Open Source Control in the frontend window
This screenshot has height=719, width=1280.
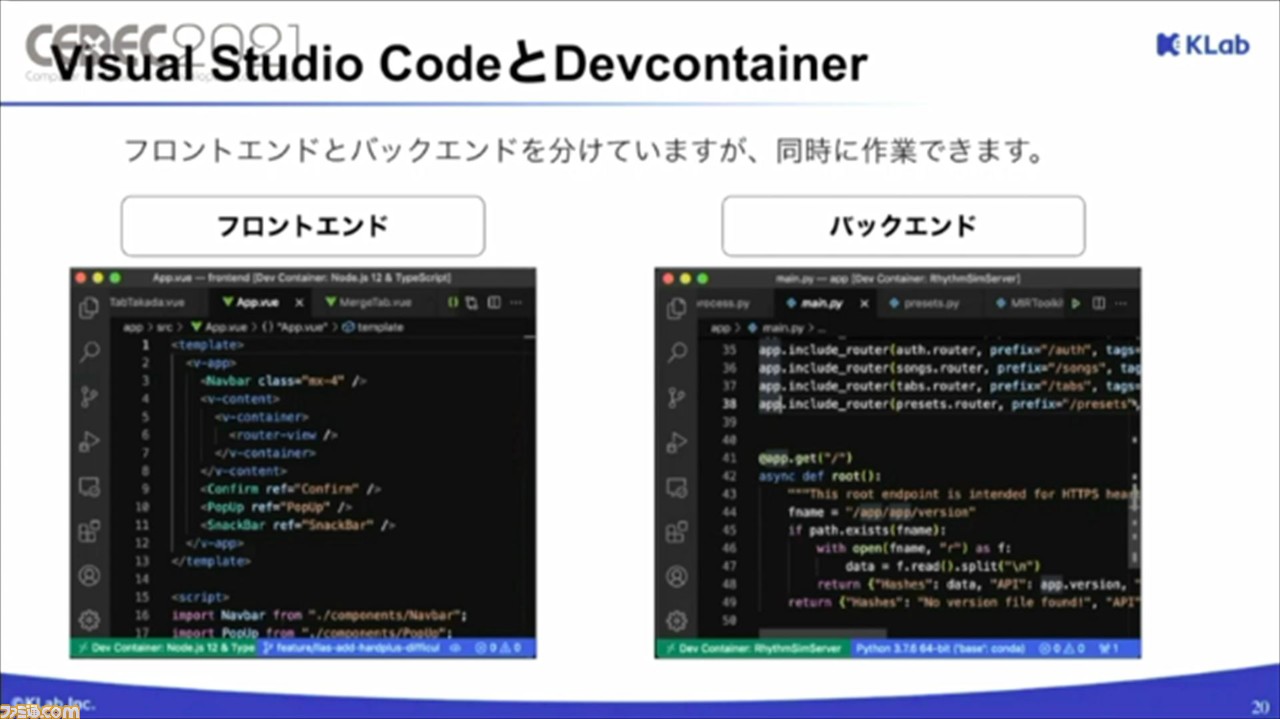click(90, 396)
